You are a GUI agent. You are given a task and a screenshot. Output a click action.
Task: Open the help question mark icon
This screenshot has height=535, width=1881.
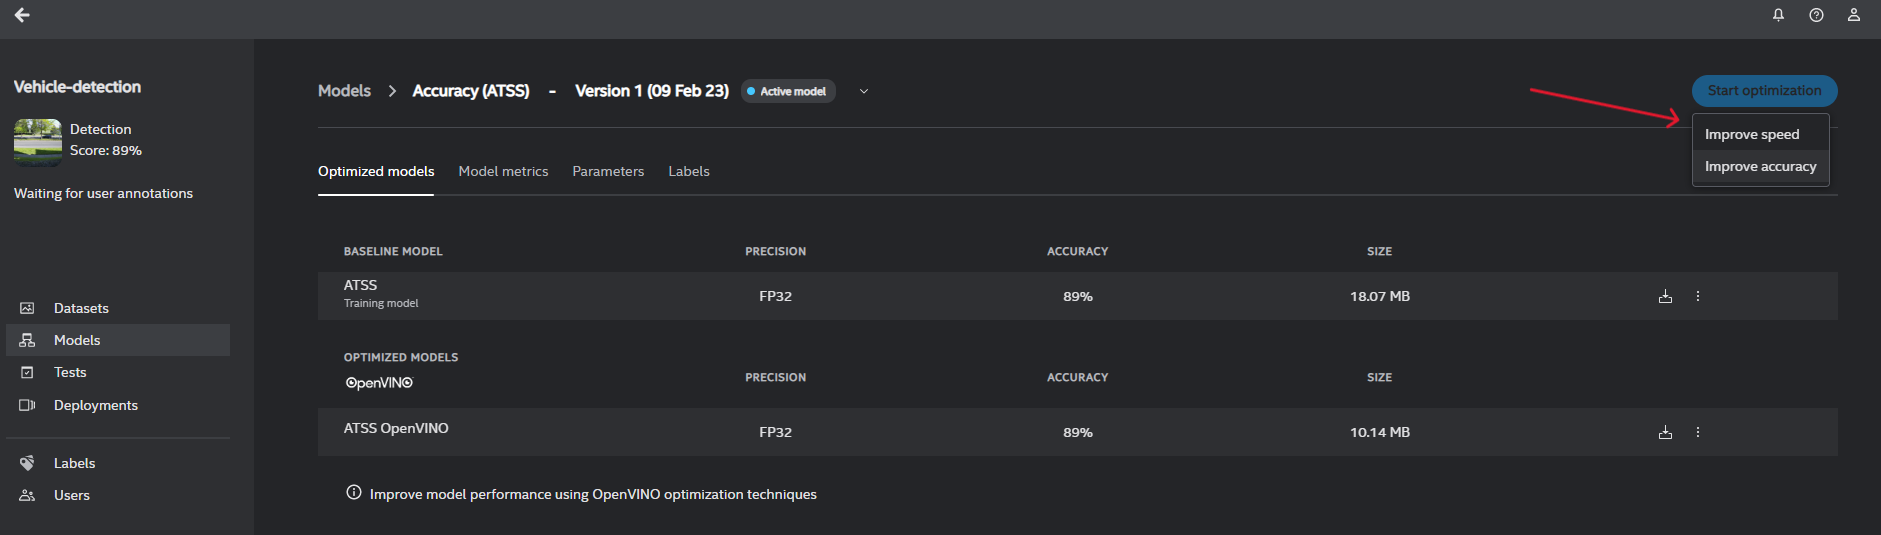[1816, 15]
